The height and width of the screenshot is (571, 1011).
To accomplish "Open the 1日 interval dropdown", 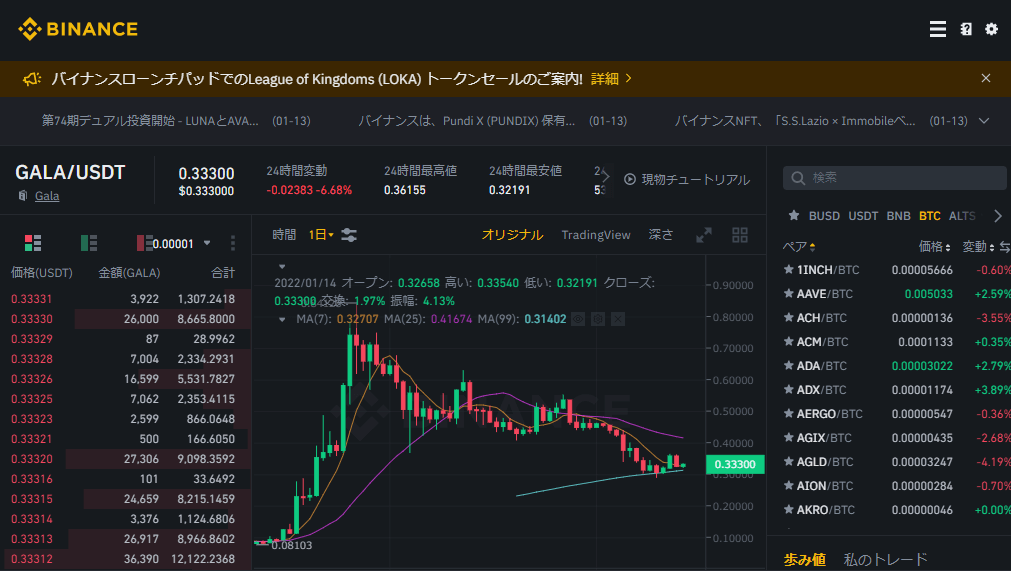I will pos(321,235).
